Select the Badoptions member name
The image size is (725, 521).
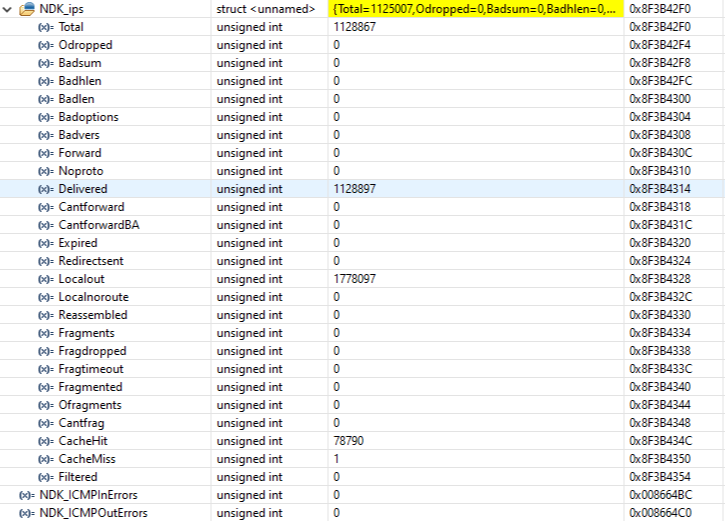click(88, 117)
